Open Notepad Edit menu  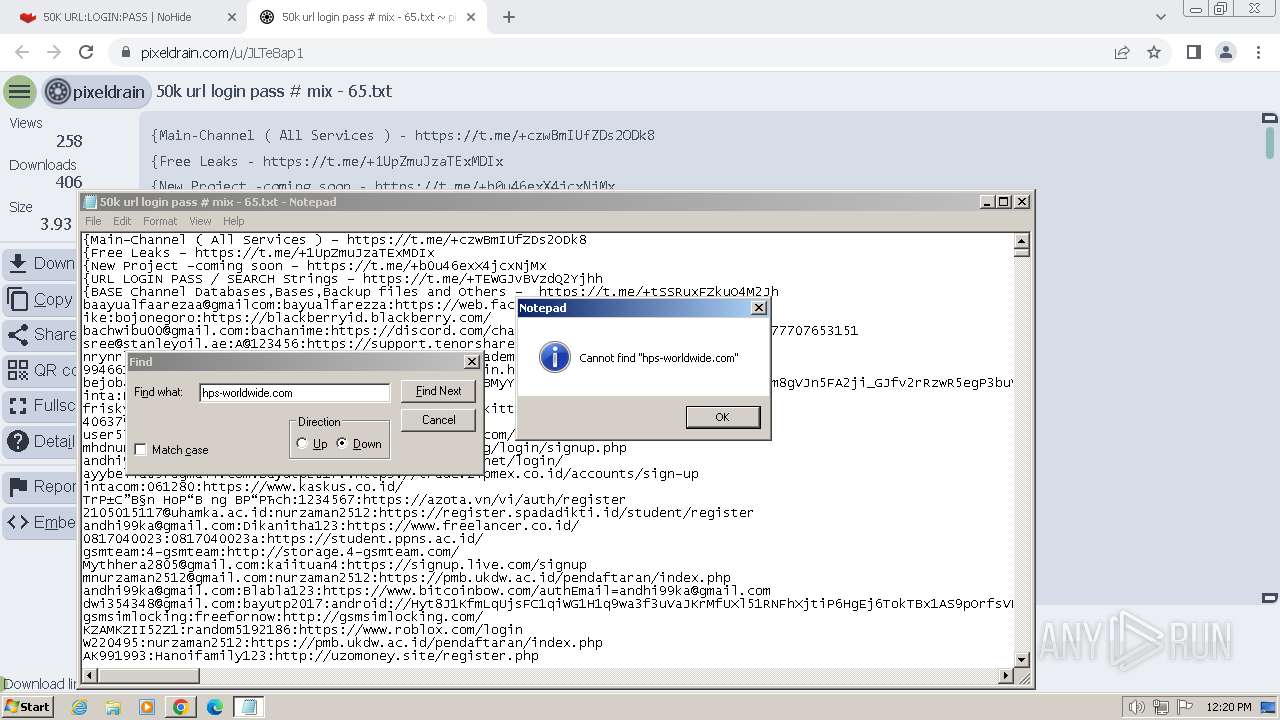[x=122, y=221]
